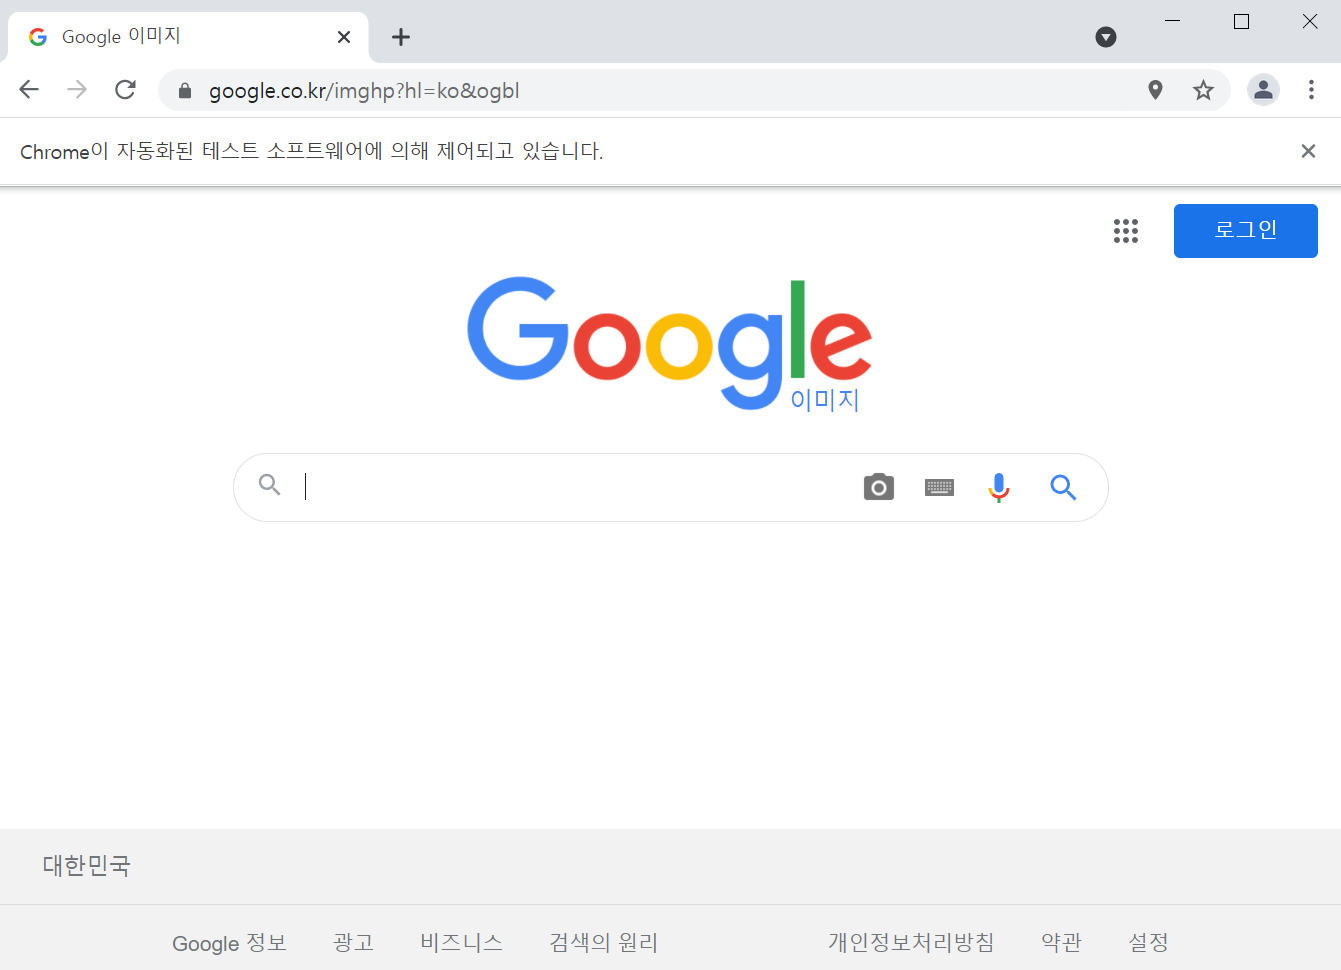1341x970 pixels.
Task: Open the 설정 footer menu
Action: 1148,943
